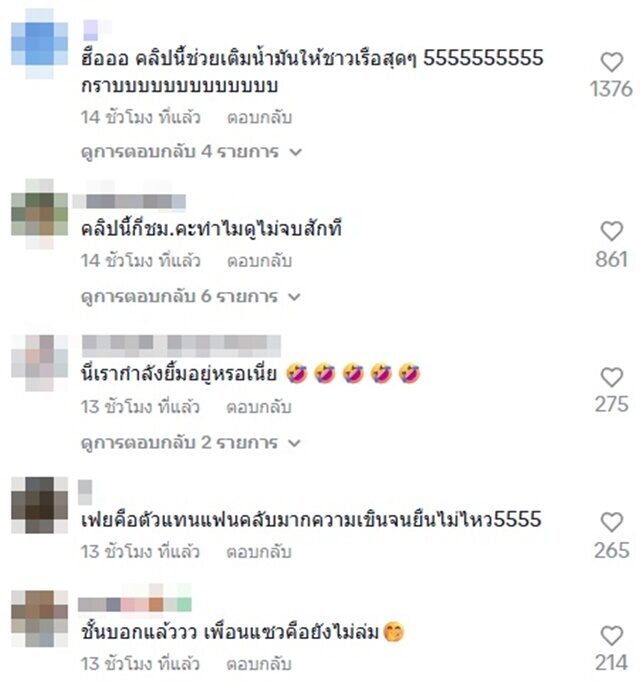Expand the 2 replies under third comment

click(x=191, y=443)
